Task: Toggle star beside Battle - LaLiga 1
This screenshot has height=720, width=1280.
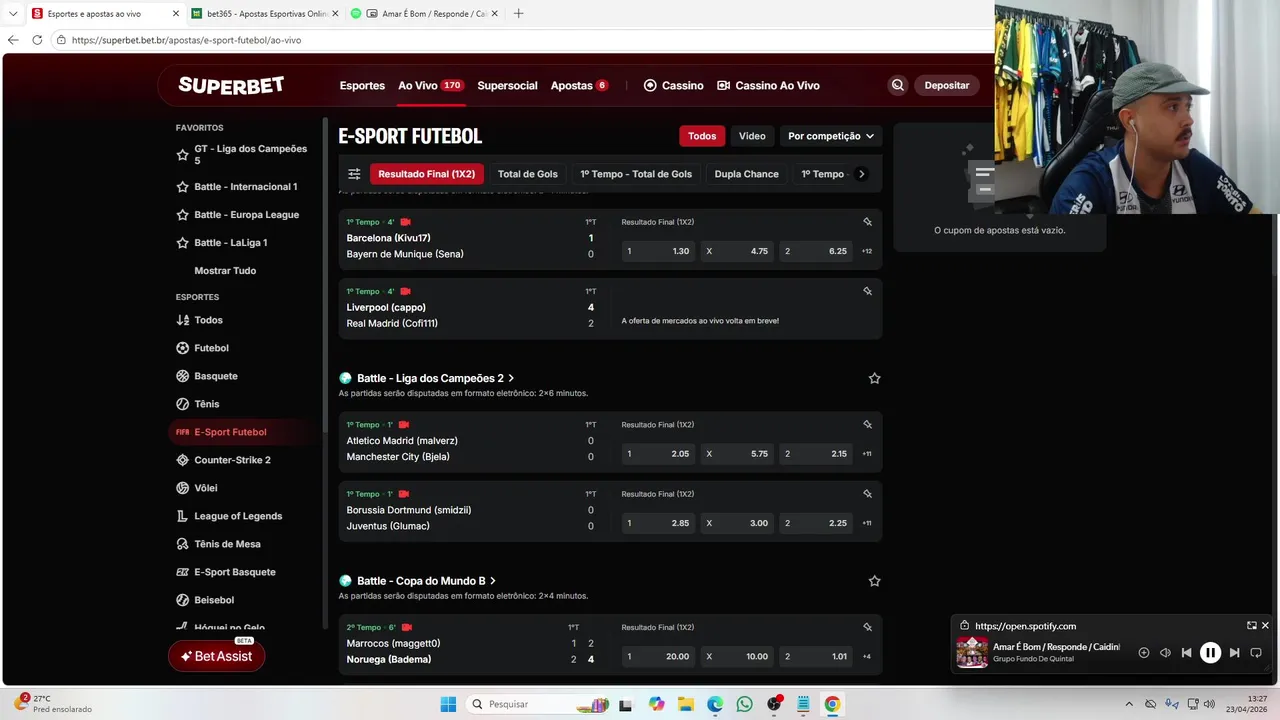Action: [x=182, y=243]
